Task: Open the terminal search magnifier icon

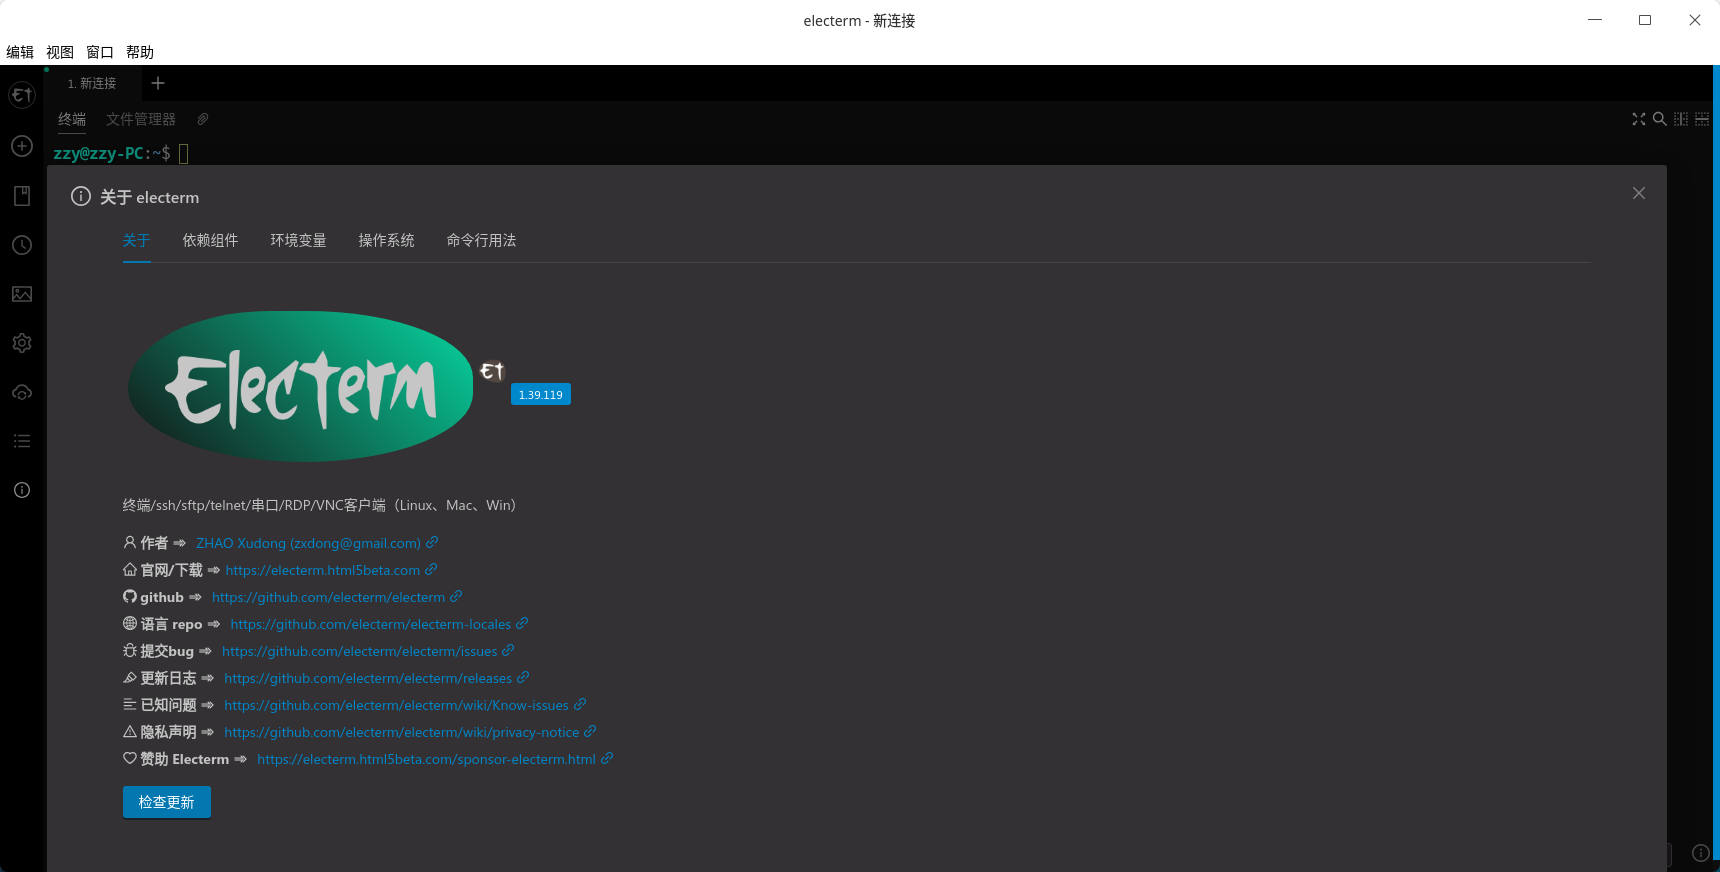Action: (1659, 119)
